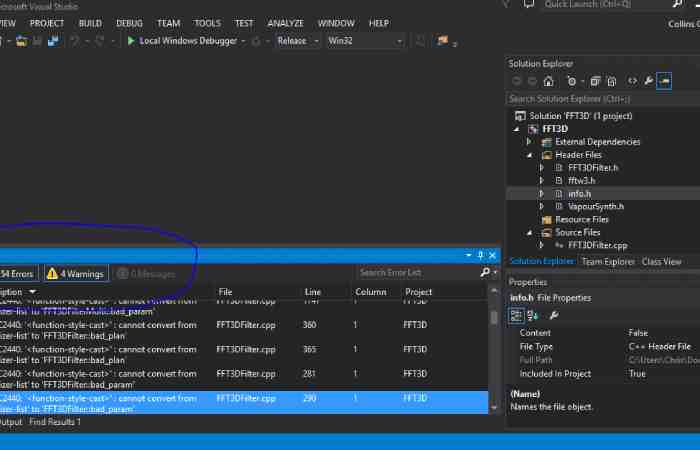
Task: Switch to the Team Explorer tab
Action: click(608, 262)
